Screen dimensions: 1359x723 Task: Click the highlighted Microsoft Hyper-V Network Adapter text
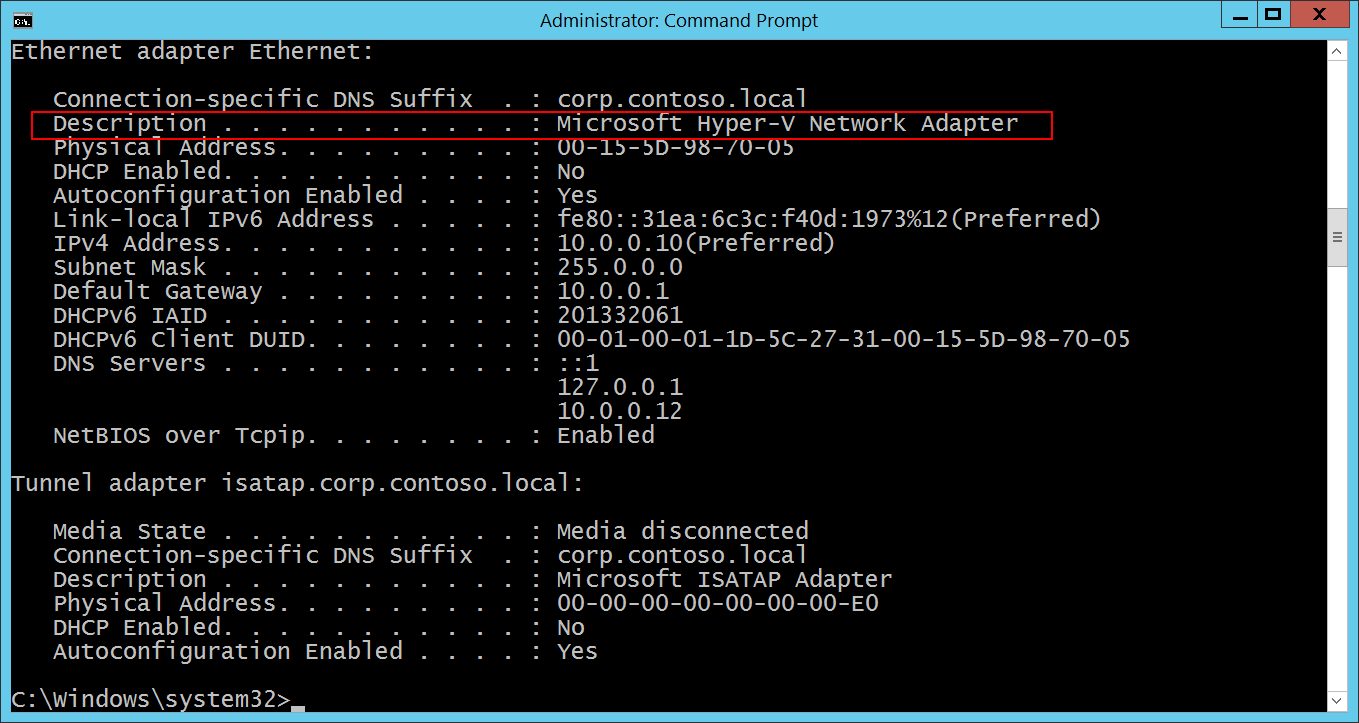(x=787, y=124)
